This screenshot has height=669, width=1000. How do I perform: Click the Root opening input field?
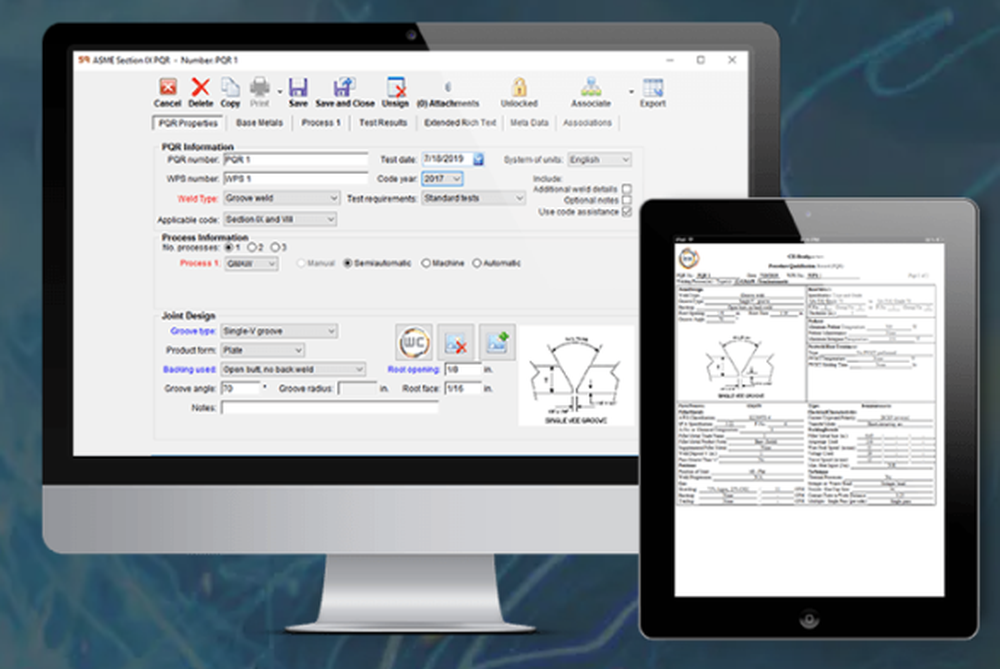point(462,369)
